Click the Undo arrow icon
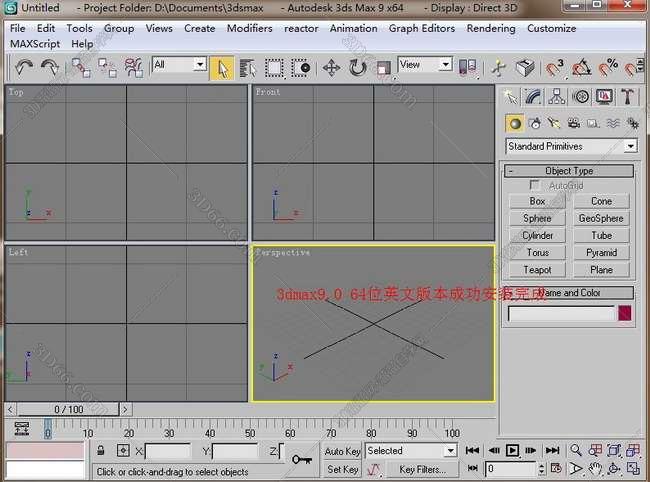Viewport: 650px width, 482px height. tap(24, 67)
